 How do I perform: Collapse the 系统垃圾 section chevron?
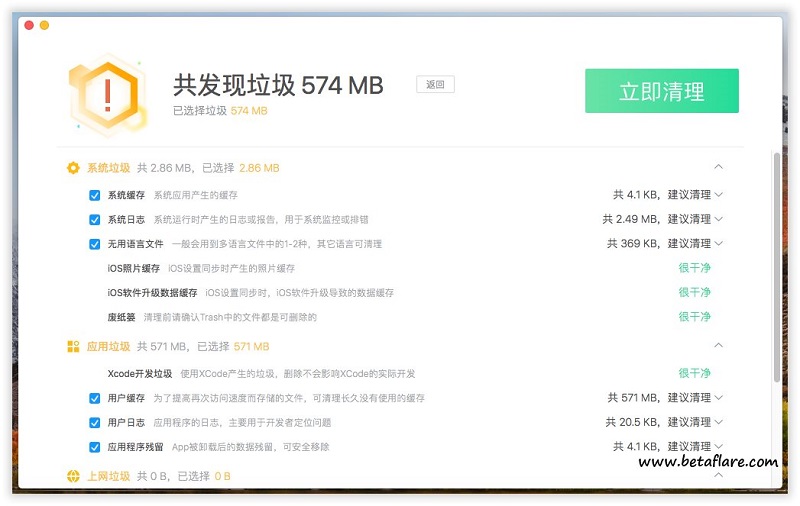pyautogui.click(x=718, y=167)
